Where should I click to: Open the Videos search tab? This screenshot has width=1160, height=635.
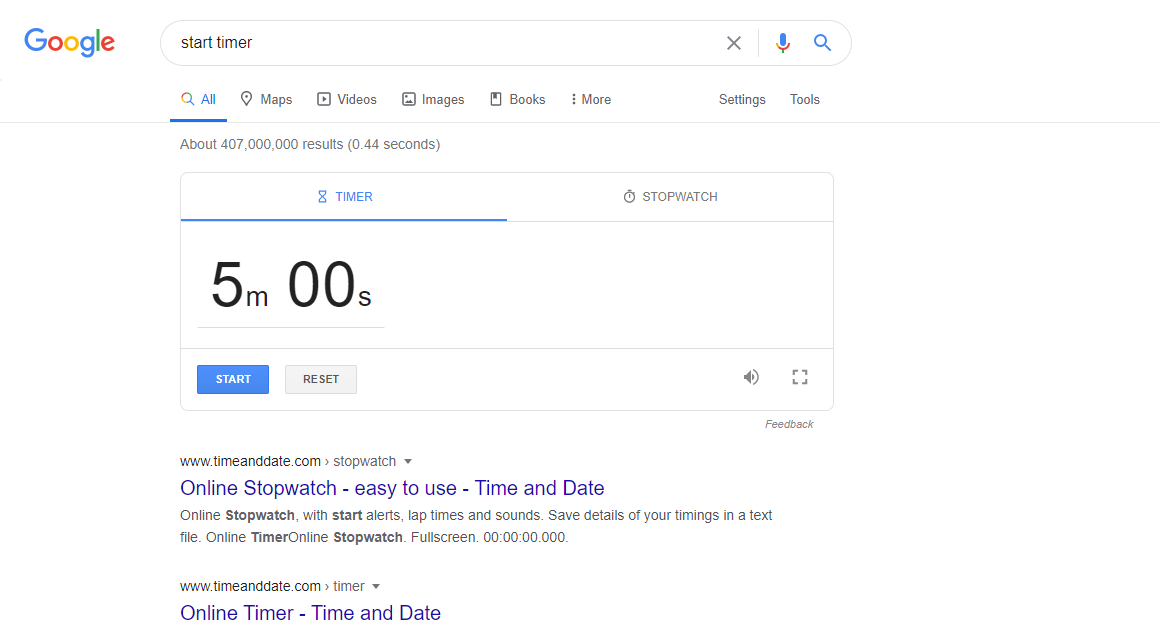point(347,99)
